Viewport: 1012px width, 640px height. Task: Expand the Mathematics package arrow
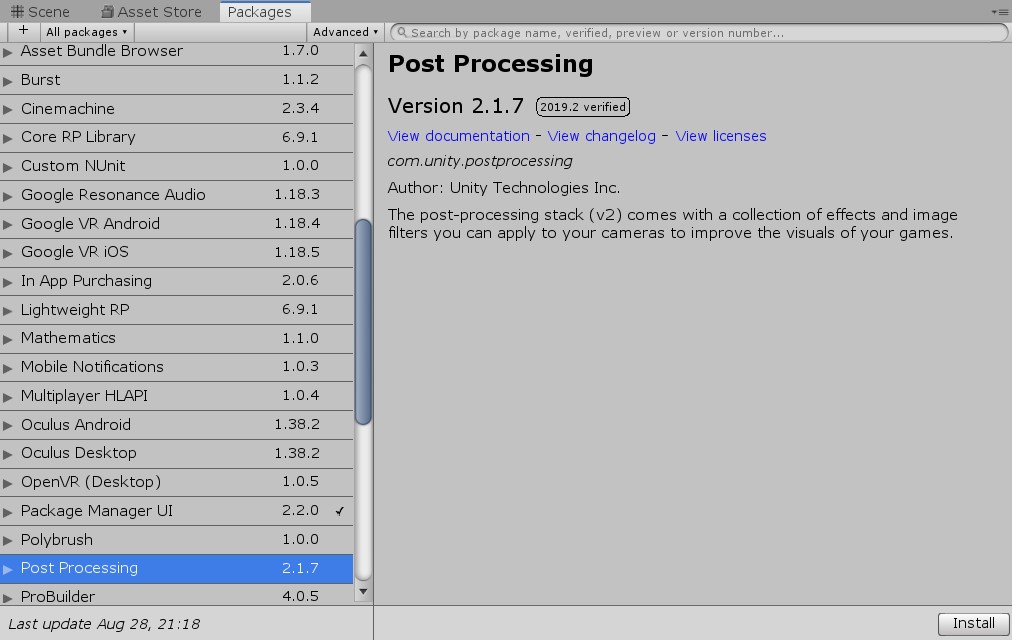click(x=8, y=339)
